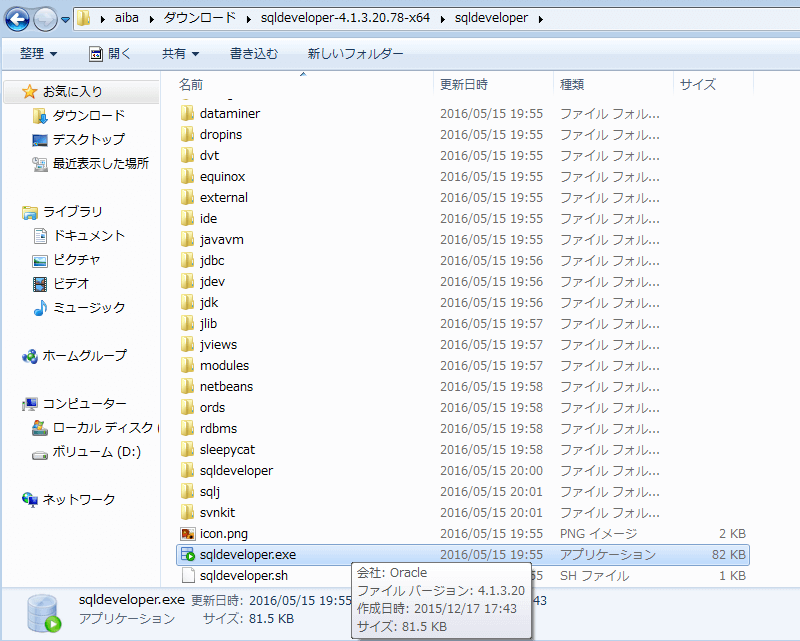
Task: Go back with the blue back arrow
Action: click(17, 19)
